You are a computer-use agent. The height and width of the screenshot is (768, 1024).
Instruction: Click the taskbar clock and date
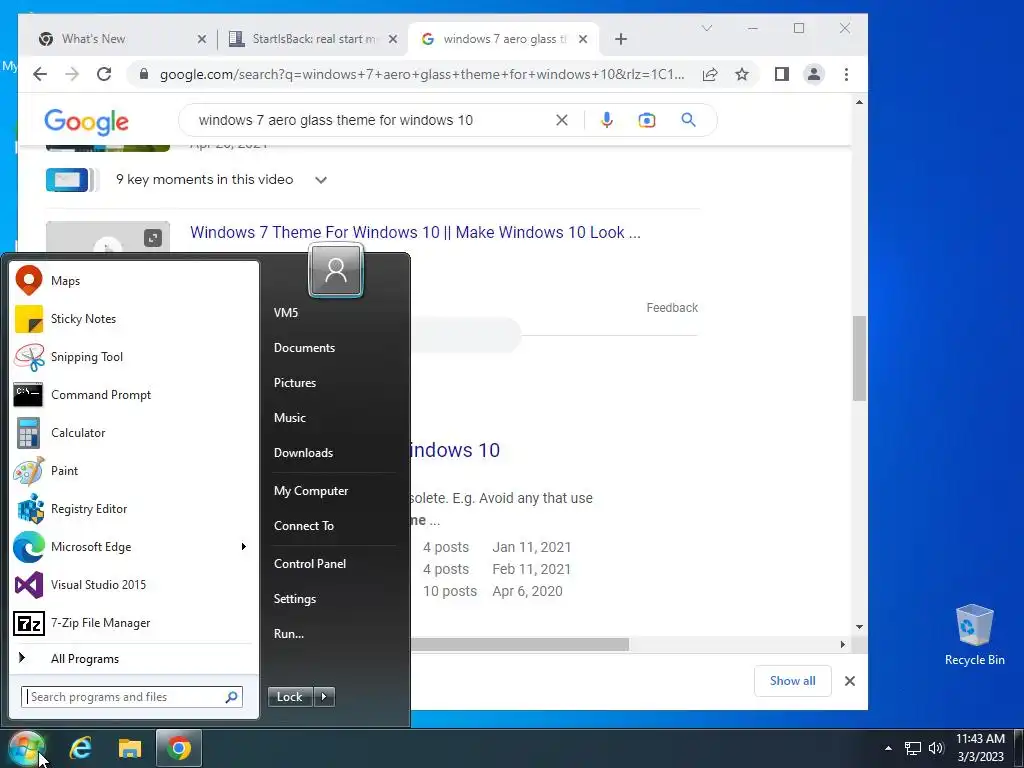(x=980, y=748)
